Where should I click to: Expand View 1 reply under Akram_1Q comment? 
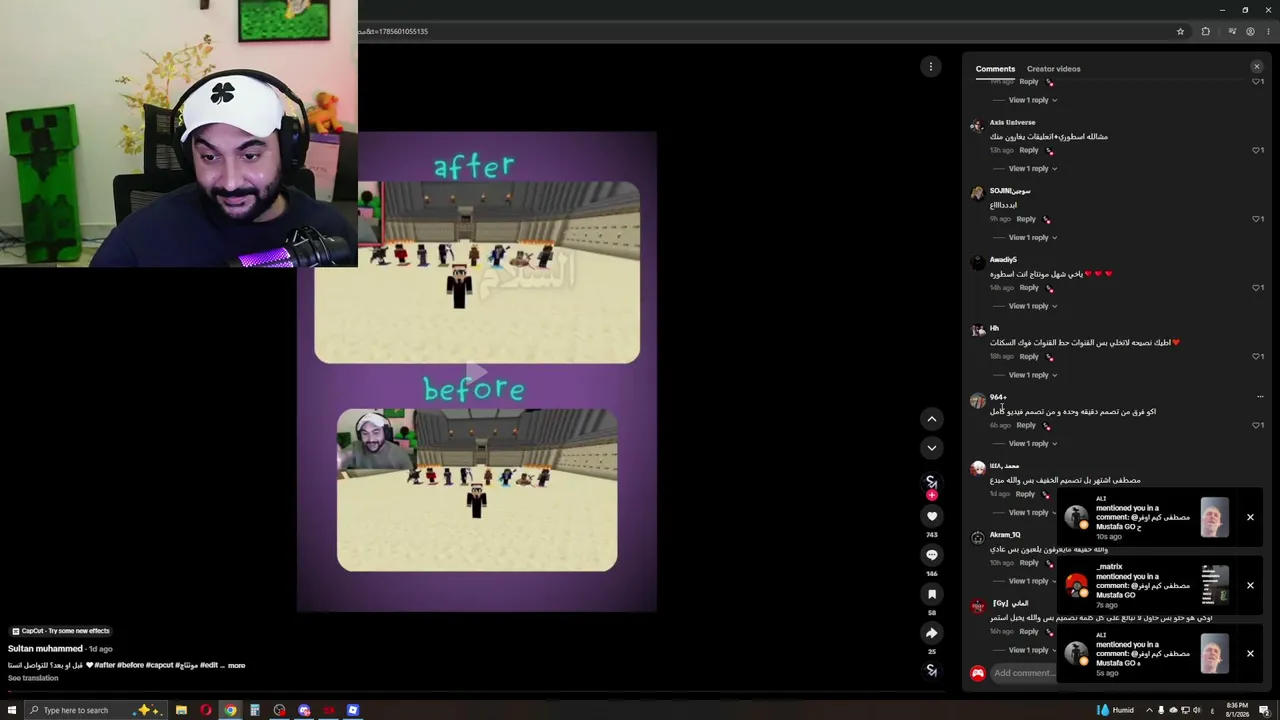tap(1032, 581)
